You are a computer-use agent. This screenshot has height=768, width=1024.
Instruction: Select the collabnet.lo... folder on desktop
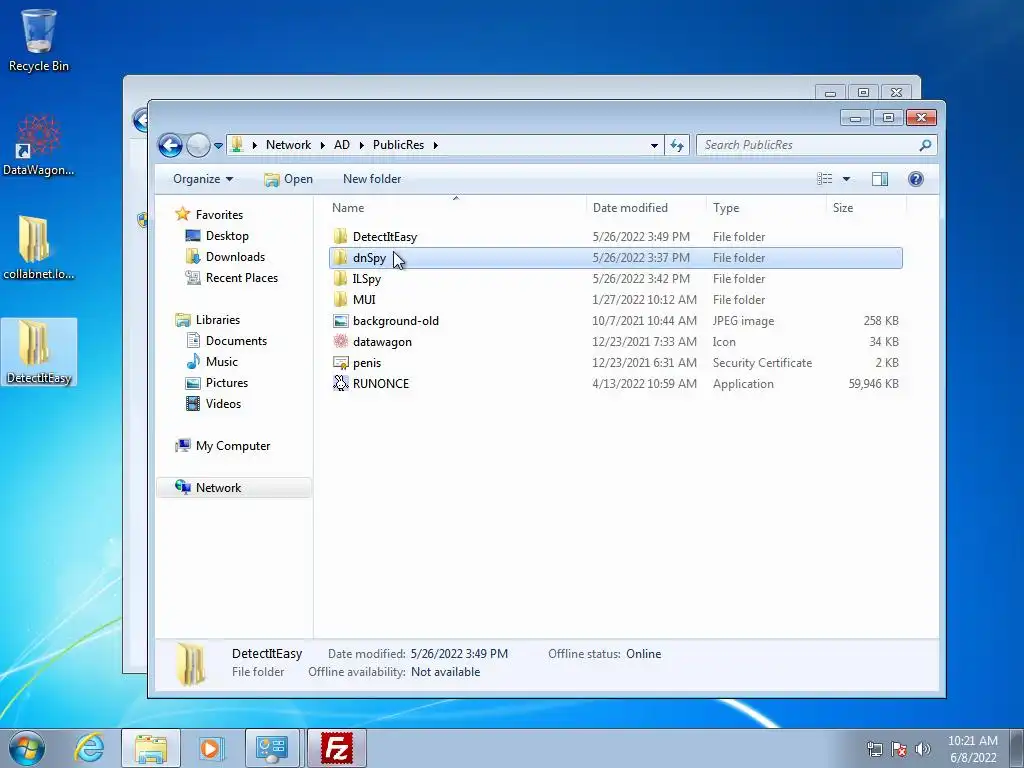[x=39, y=248]
